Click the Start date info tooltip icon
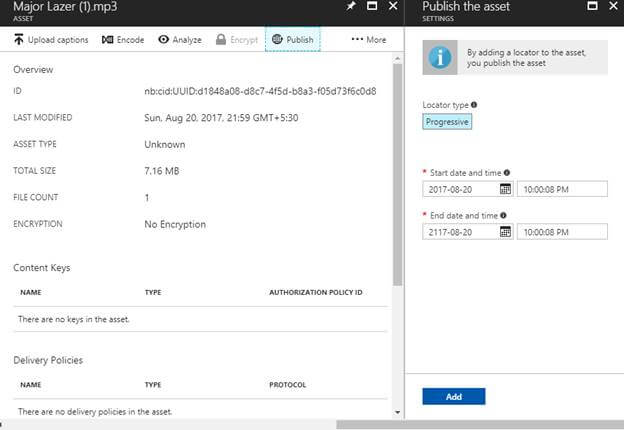The height and width of the screenshot is (430, 624). pos(507,173)
